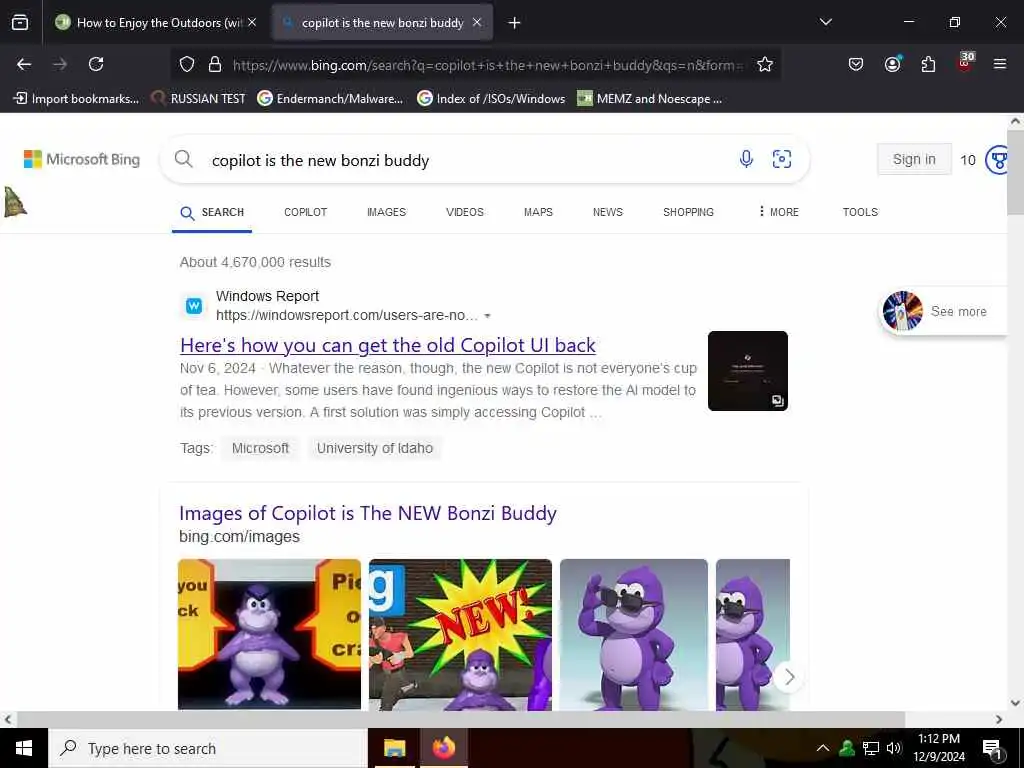1024x768 pixels.
Task: Open the Firefox account icon
Action: point(892,64)
